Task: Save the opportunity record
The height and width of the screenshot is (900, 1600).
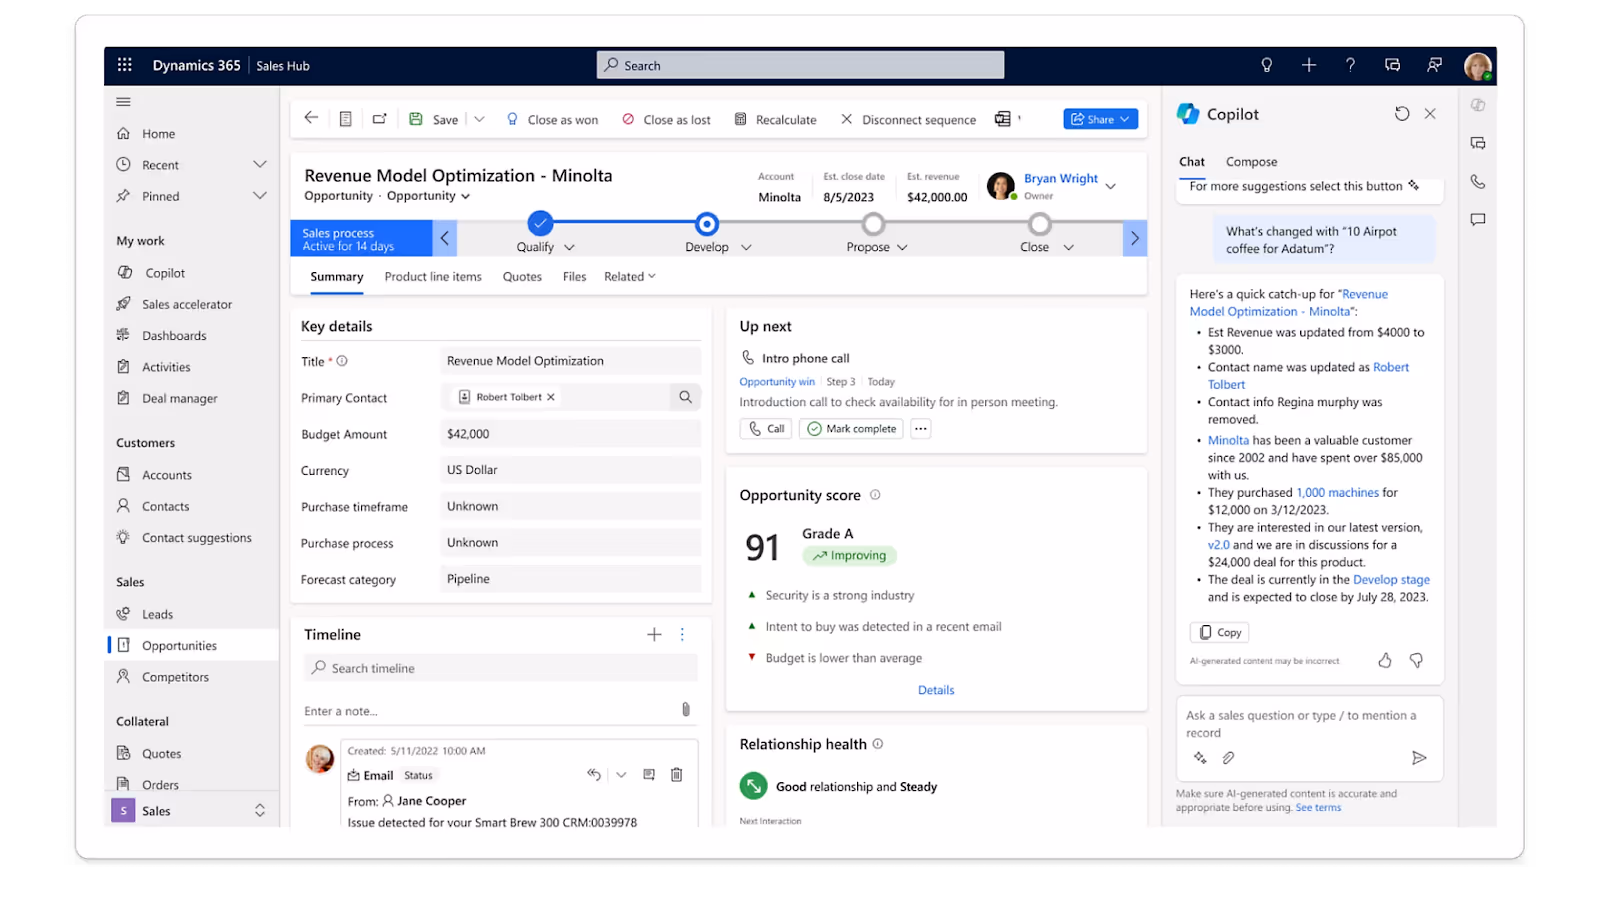Action: (x=434, y=119)
